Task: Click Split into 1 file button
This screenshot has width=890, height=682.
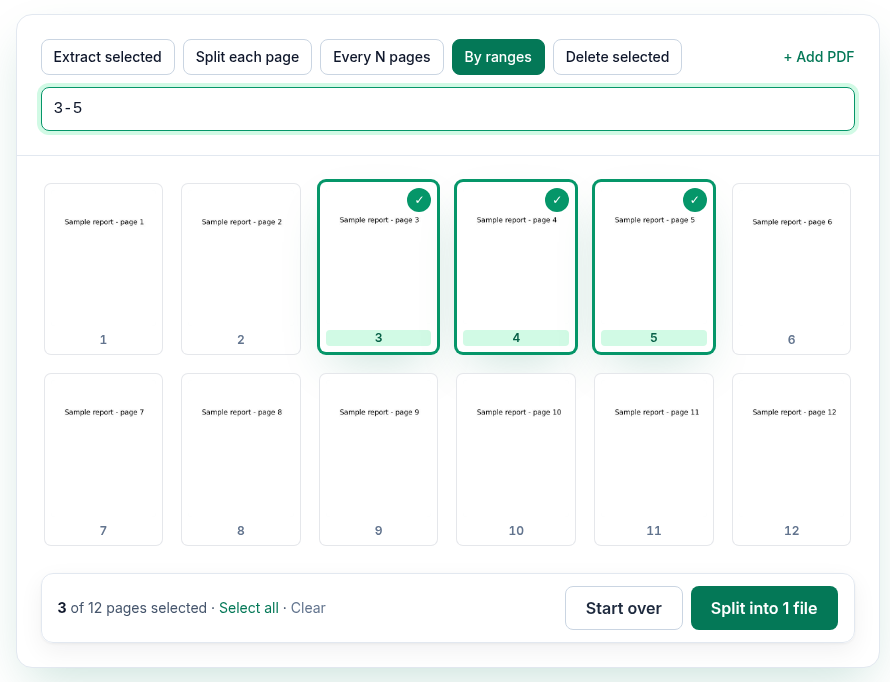Action: 764,608
